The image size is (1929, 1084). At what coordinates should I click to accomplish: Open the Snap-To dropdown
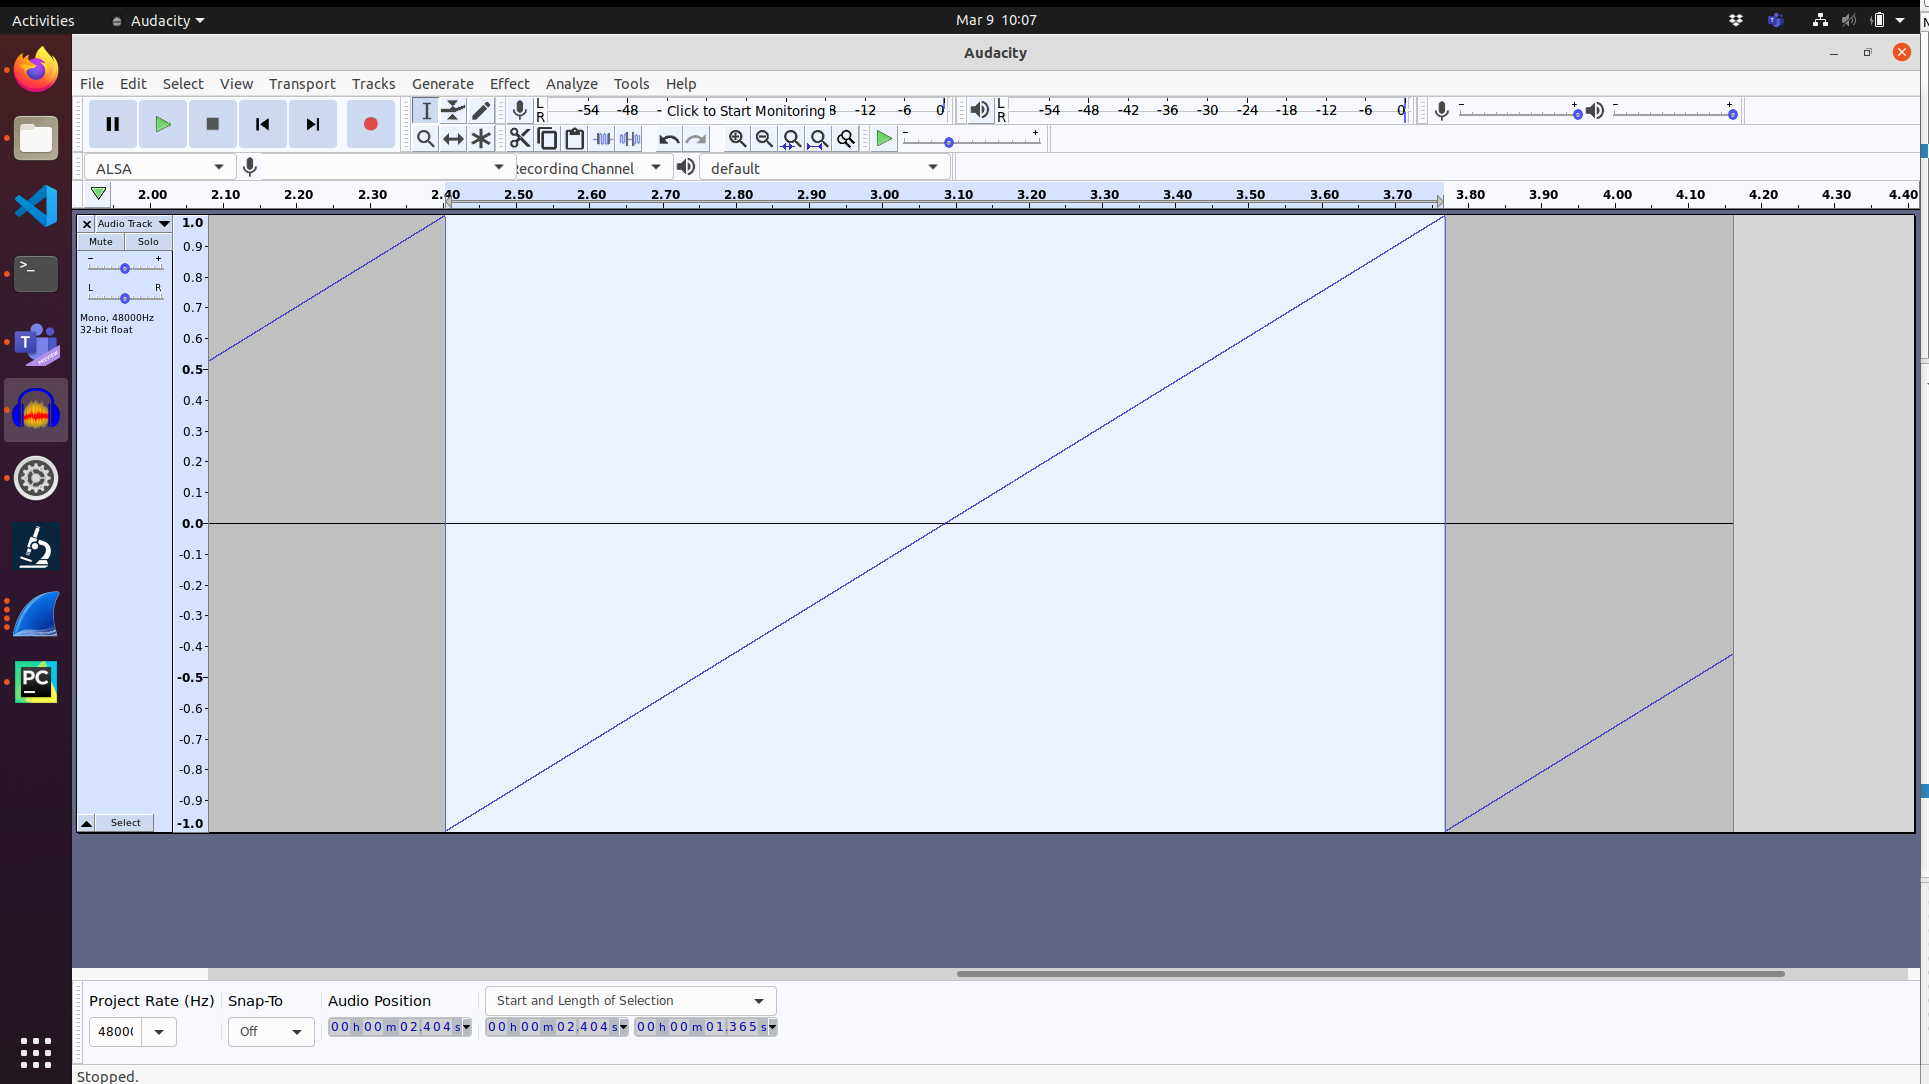pyautogui.click(x=270, y=1031)
